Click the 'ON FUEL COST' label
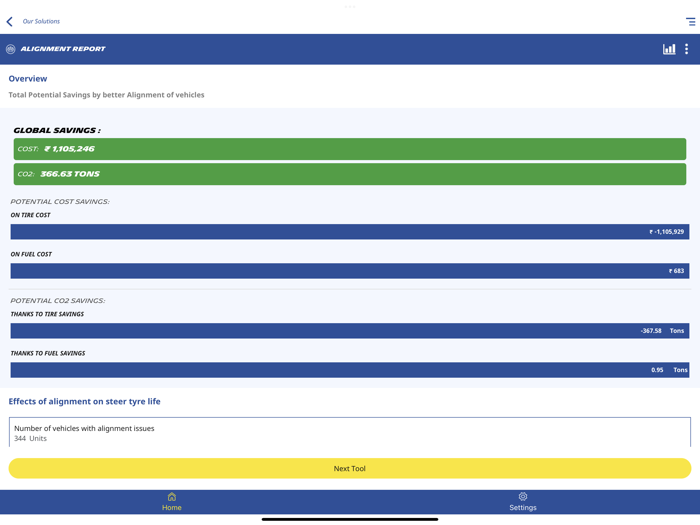Image resolution: width=700 pixels, height=525 pixels. point(31,254)
